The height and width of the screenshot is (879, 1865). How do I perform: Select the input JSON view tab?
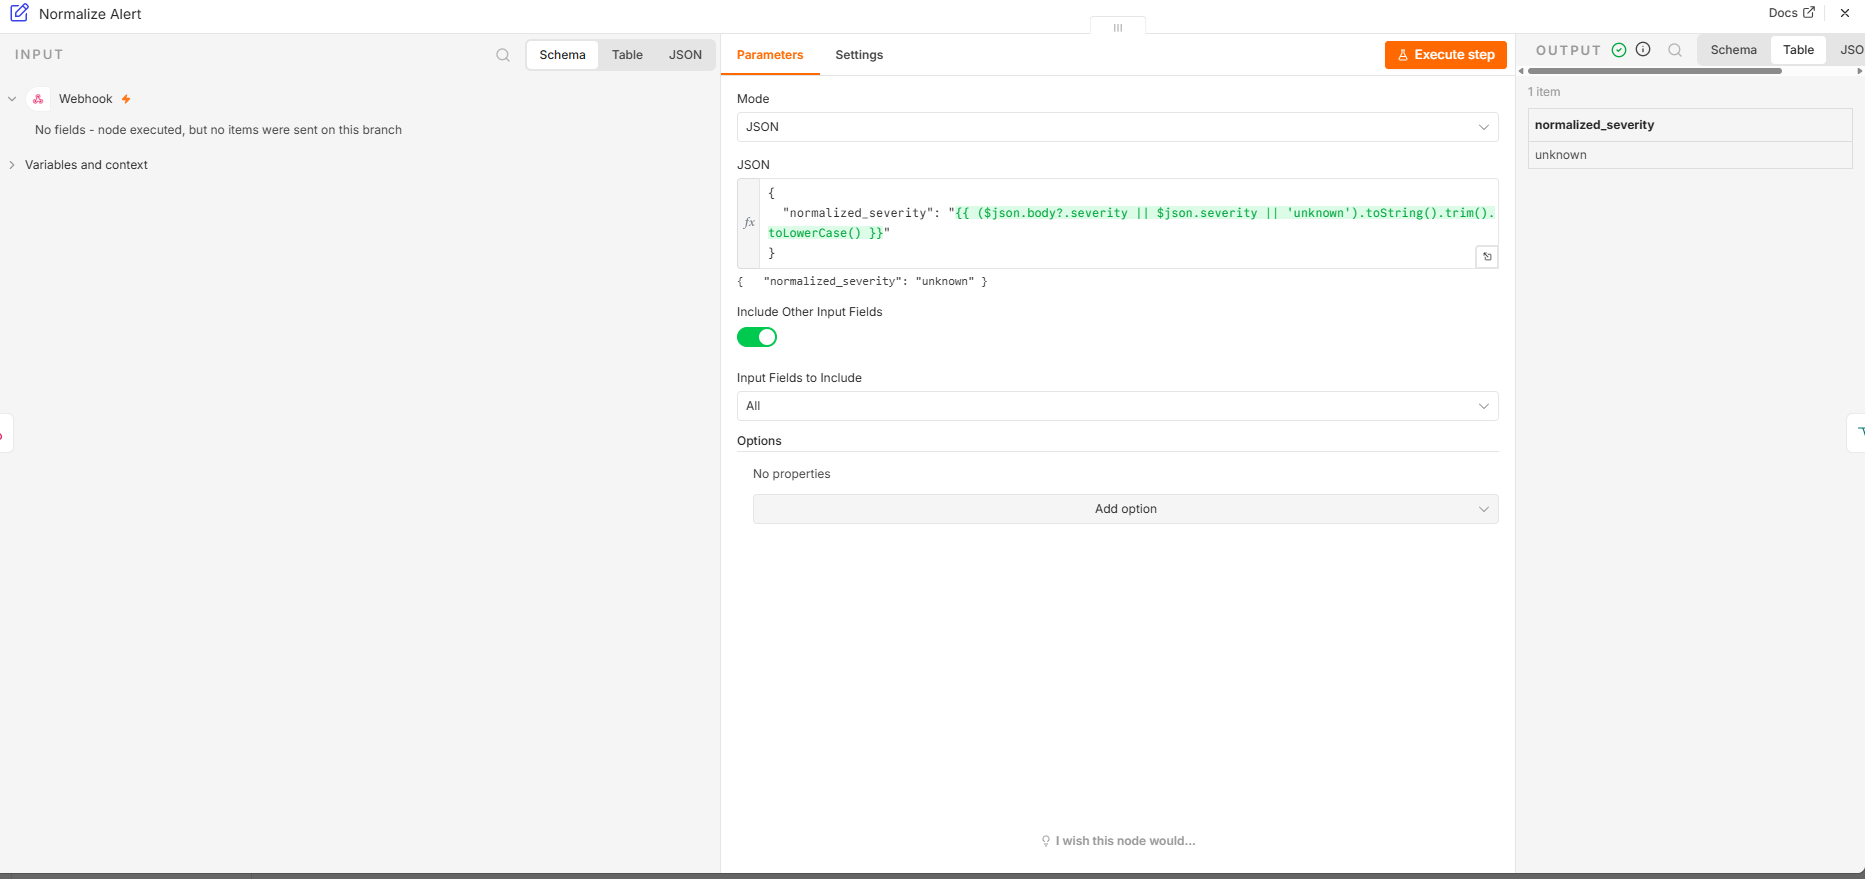pyautogui.click(x=685, y=55)
